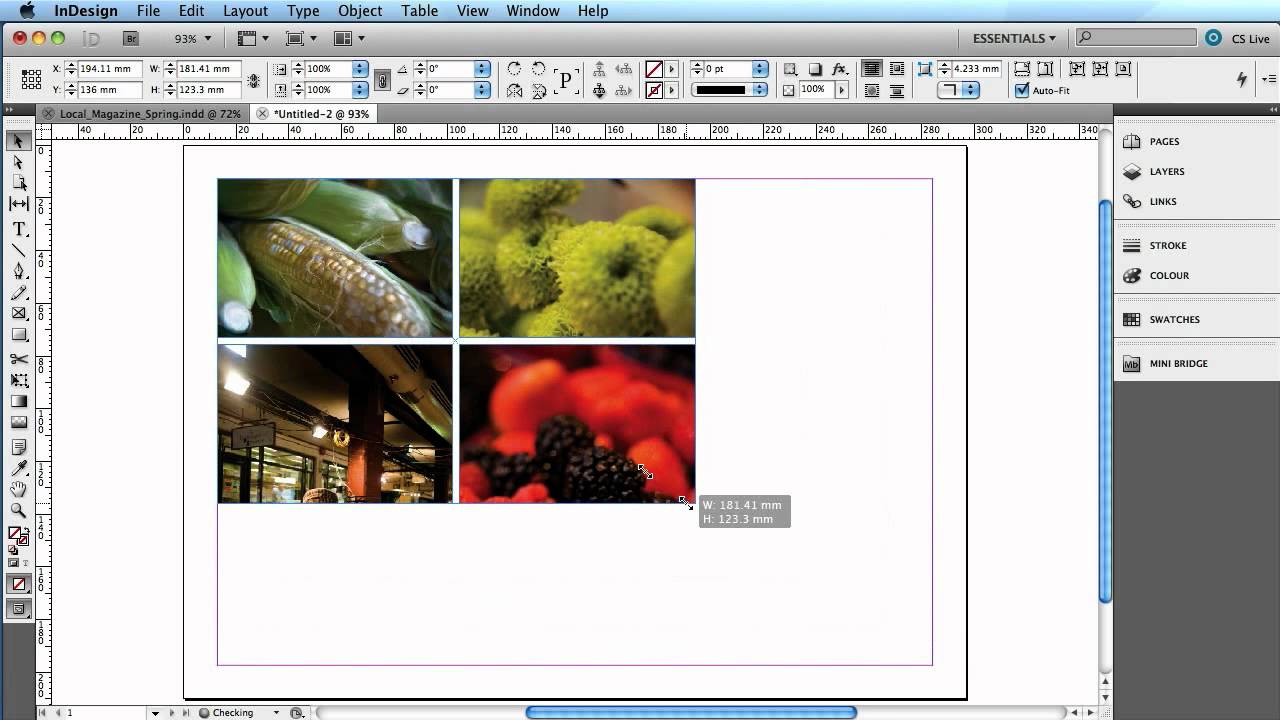Viewport: 1280px width, 720px height.
Task: Open the Object menu
Action: [360, 11]
